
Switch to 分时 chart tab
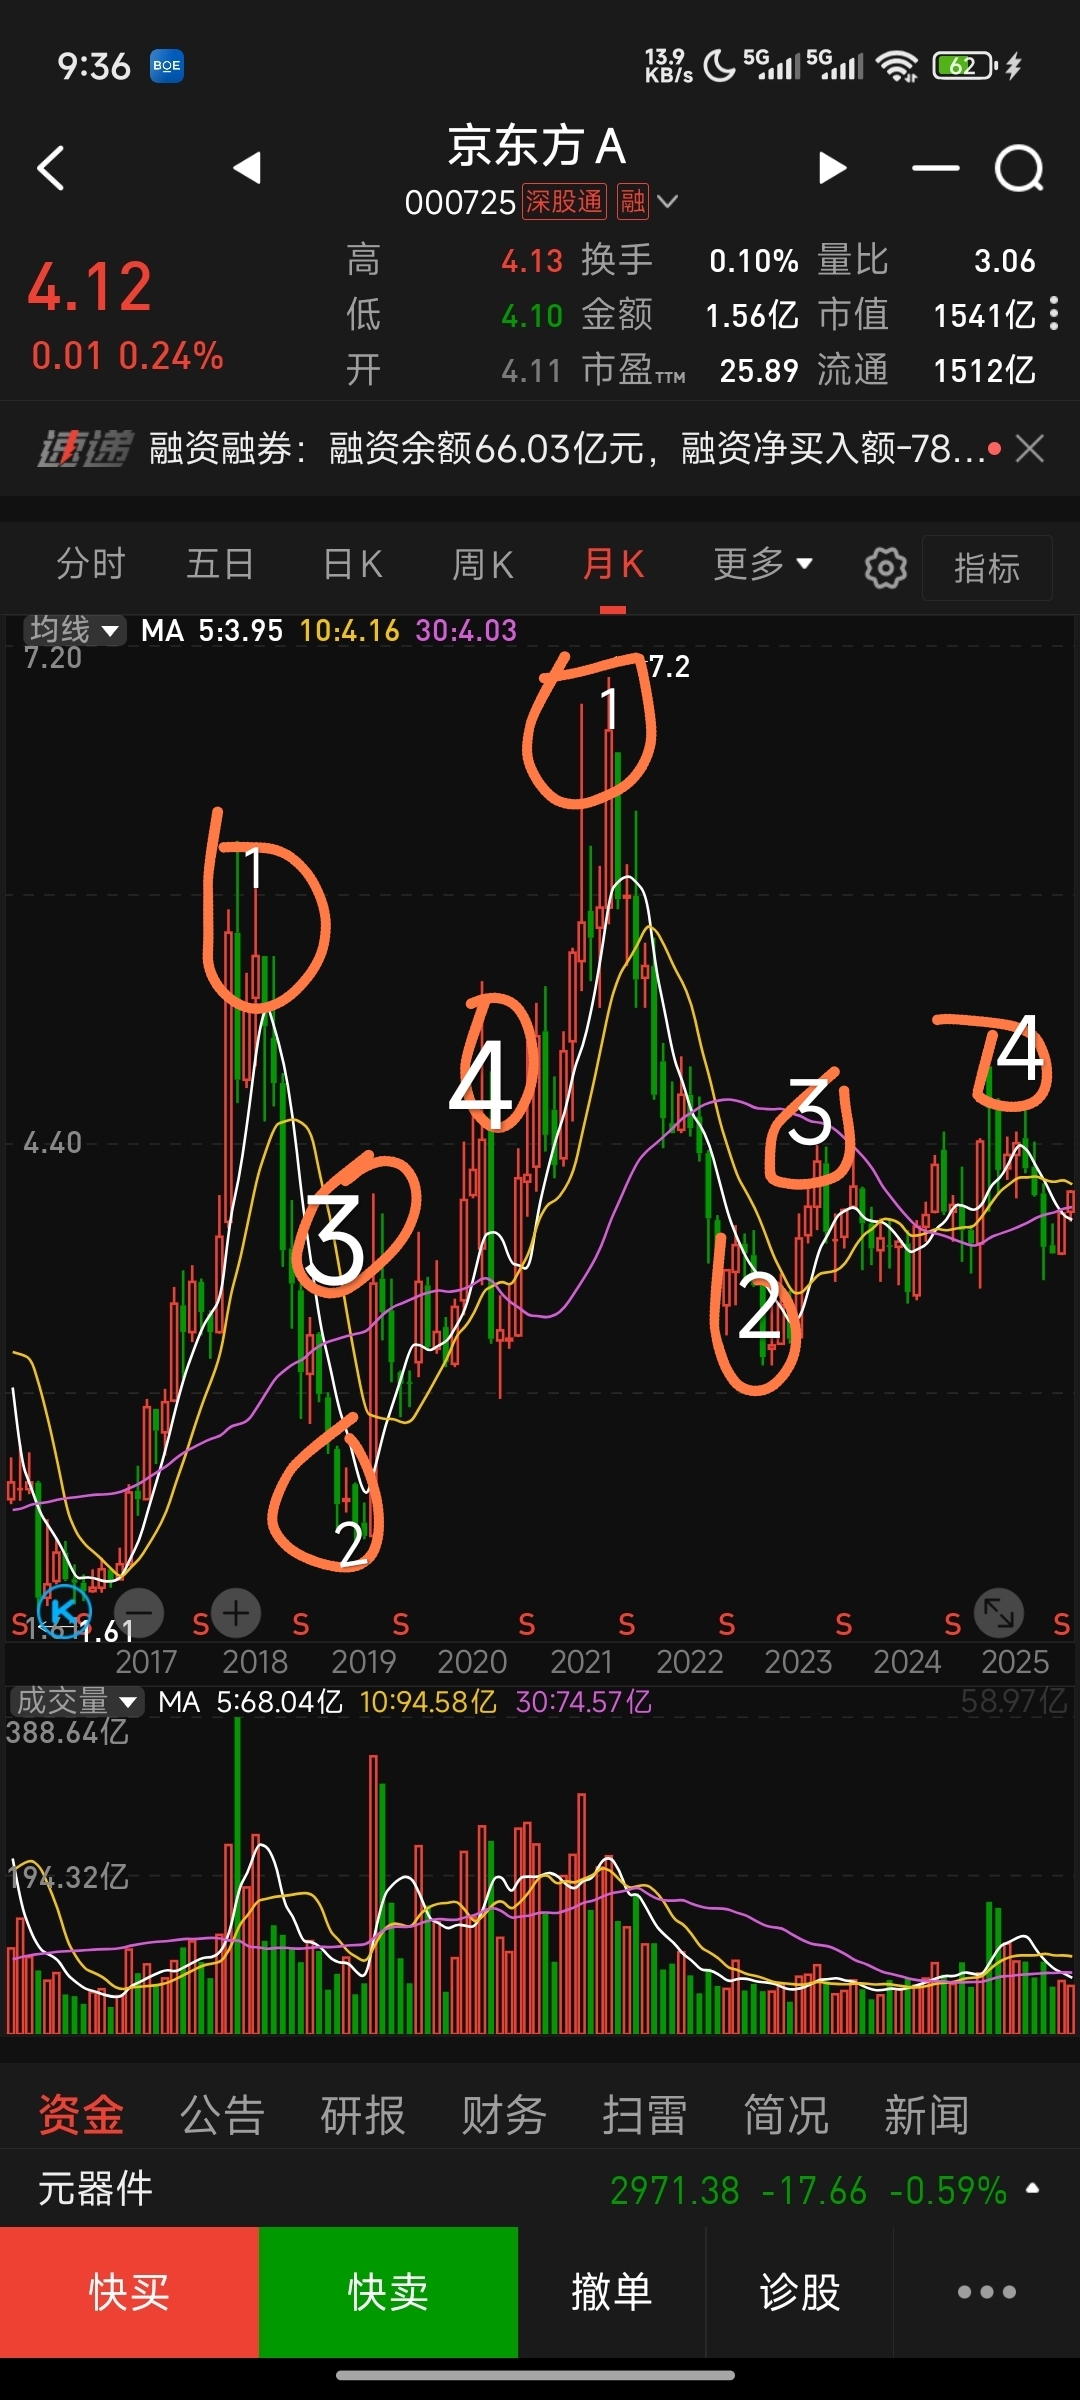pos(90,565)
